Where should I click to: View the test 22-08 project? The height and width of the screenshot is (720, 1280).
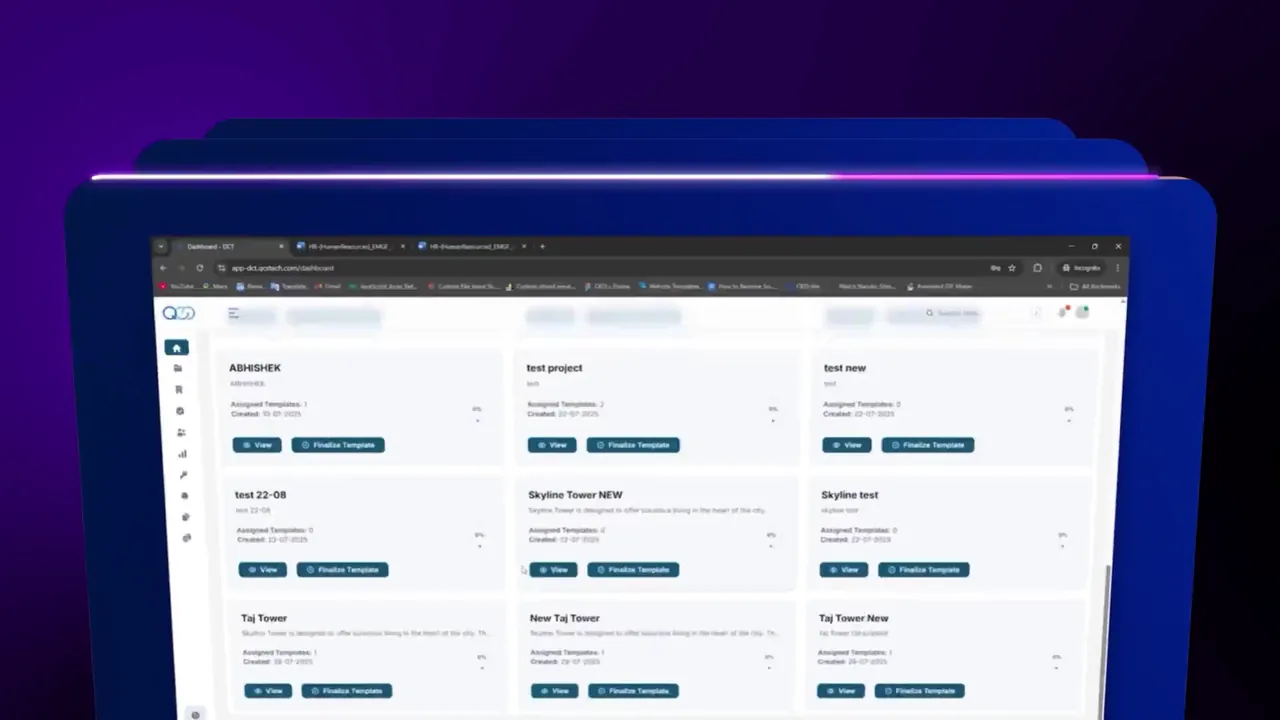(263, 570)
